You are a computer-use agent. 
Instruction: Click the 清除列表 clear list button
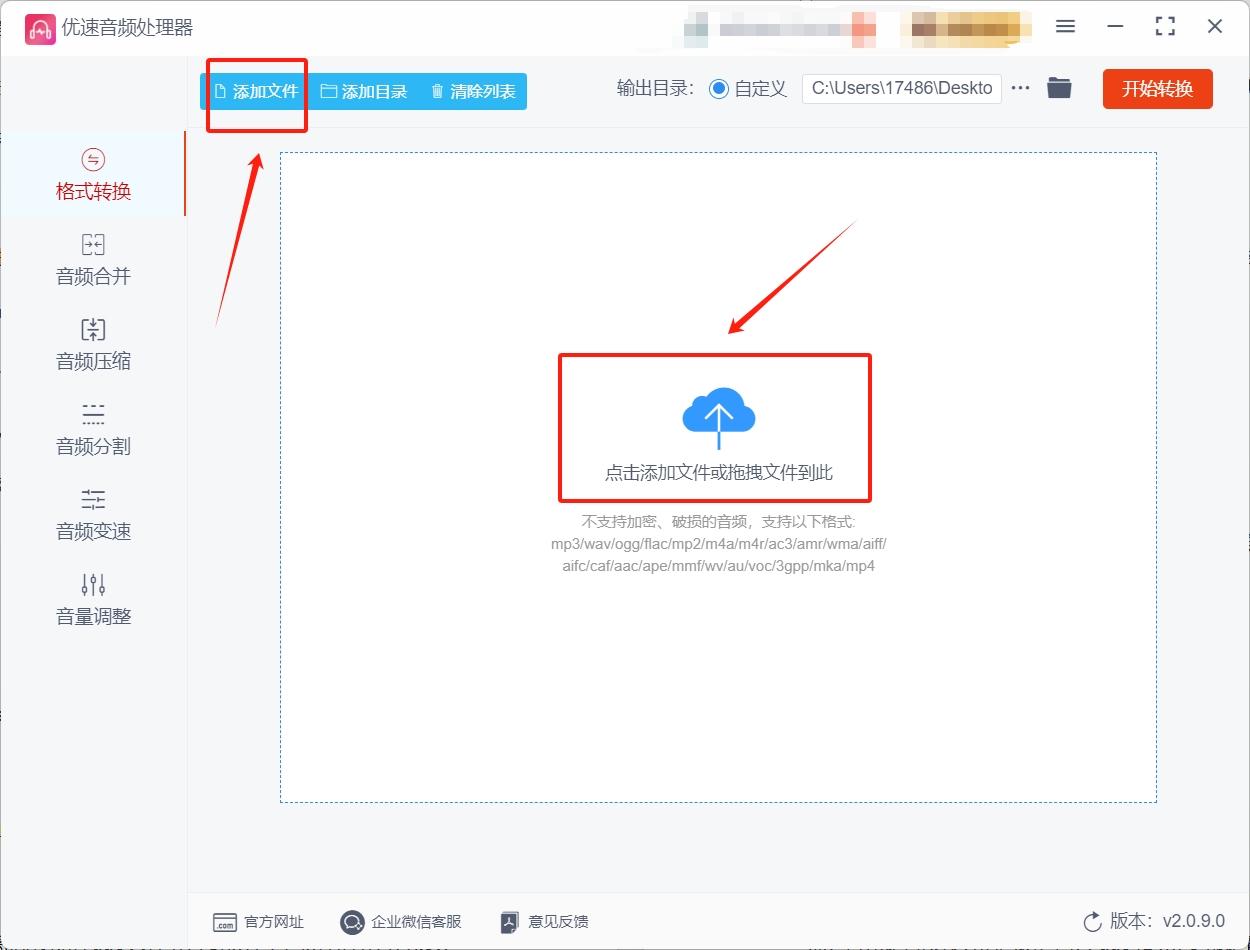pyautogui.click(x=472, y=90)
